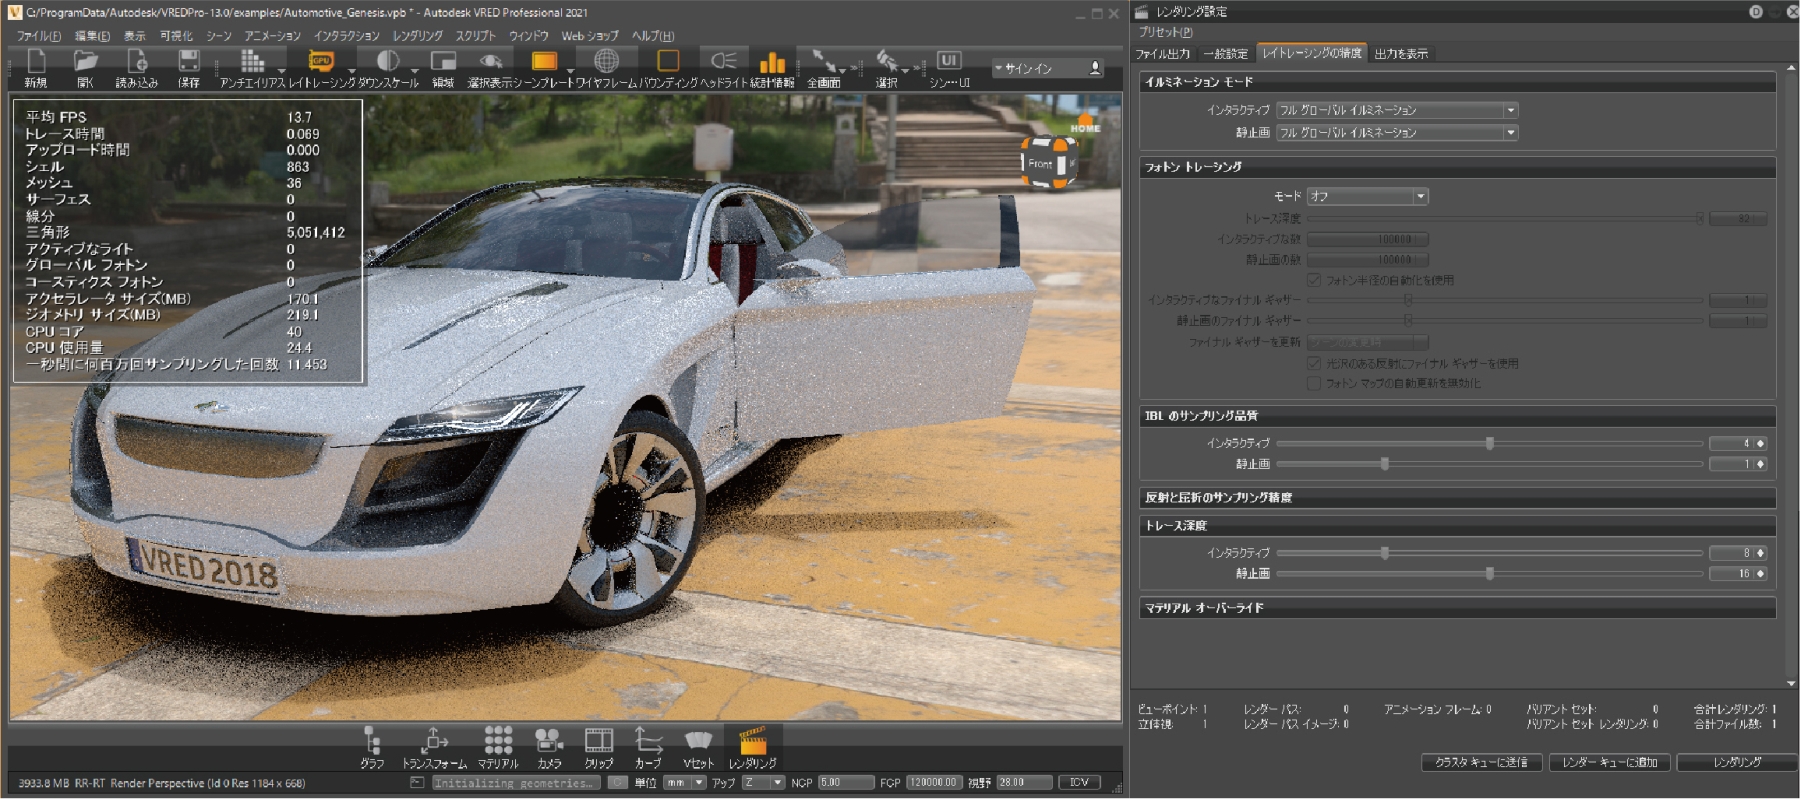Collapse the 反射と屈折のサンプリング精度 section

tap(1458, 497)
